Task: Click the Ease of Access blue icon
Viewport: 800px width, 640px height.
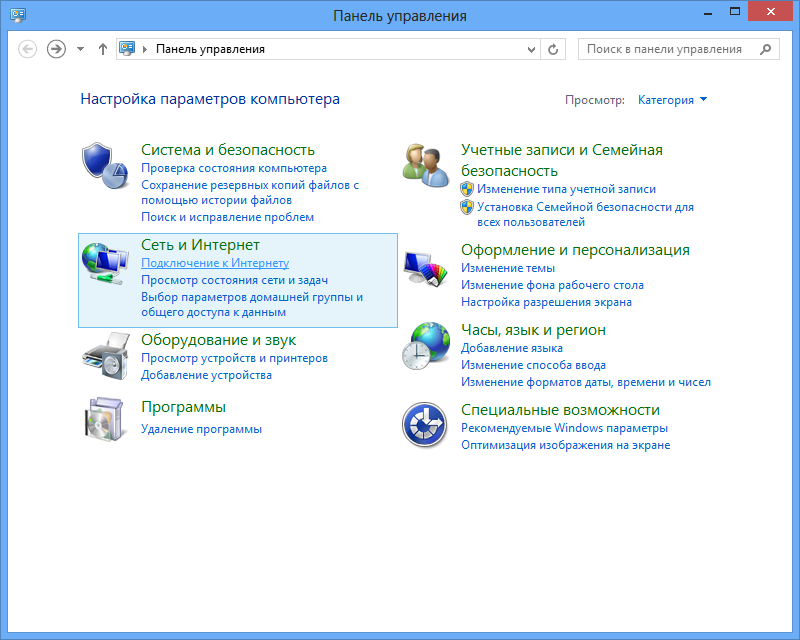Action: tap(424, 426)
